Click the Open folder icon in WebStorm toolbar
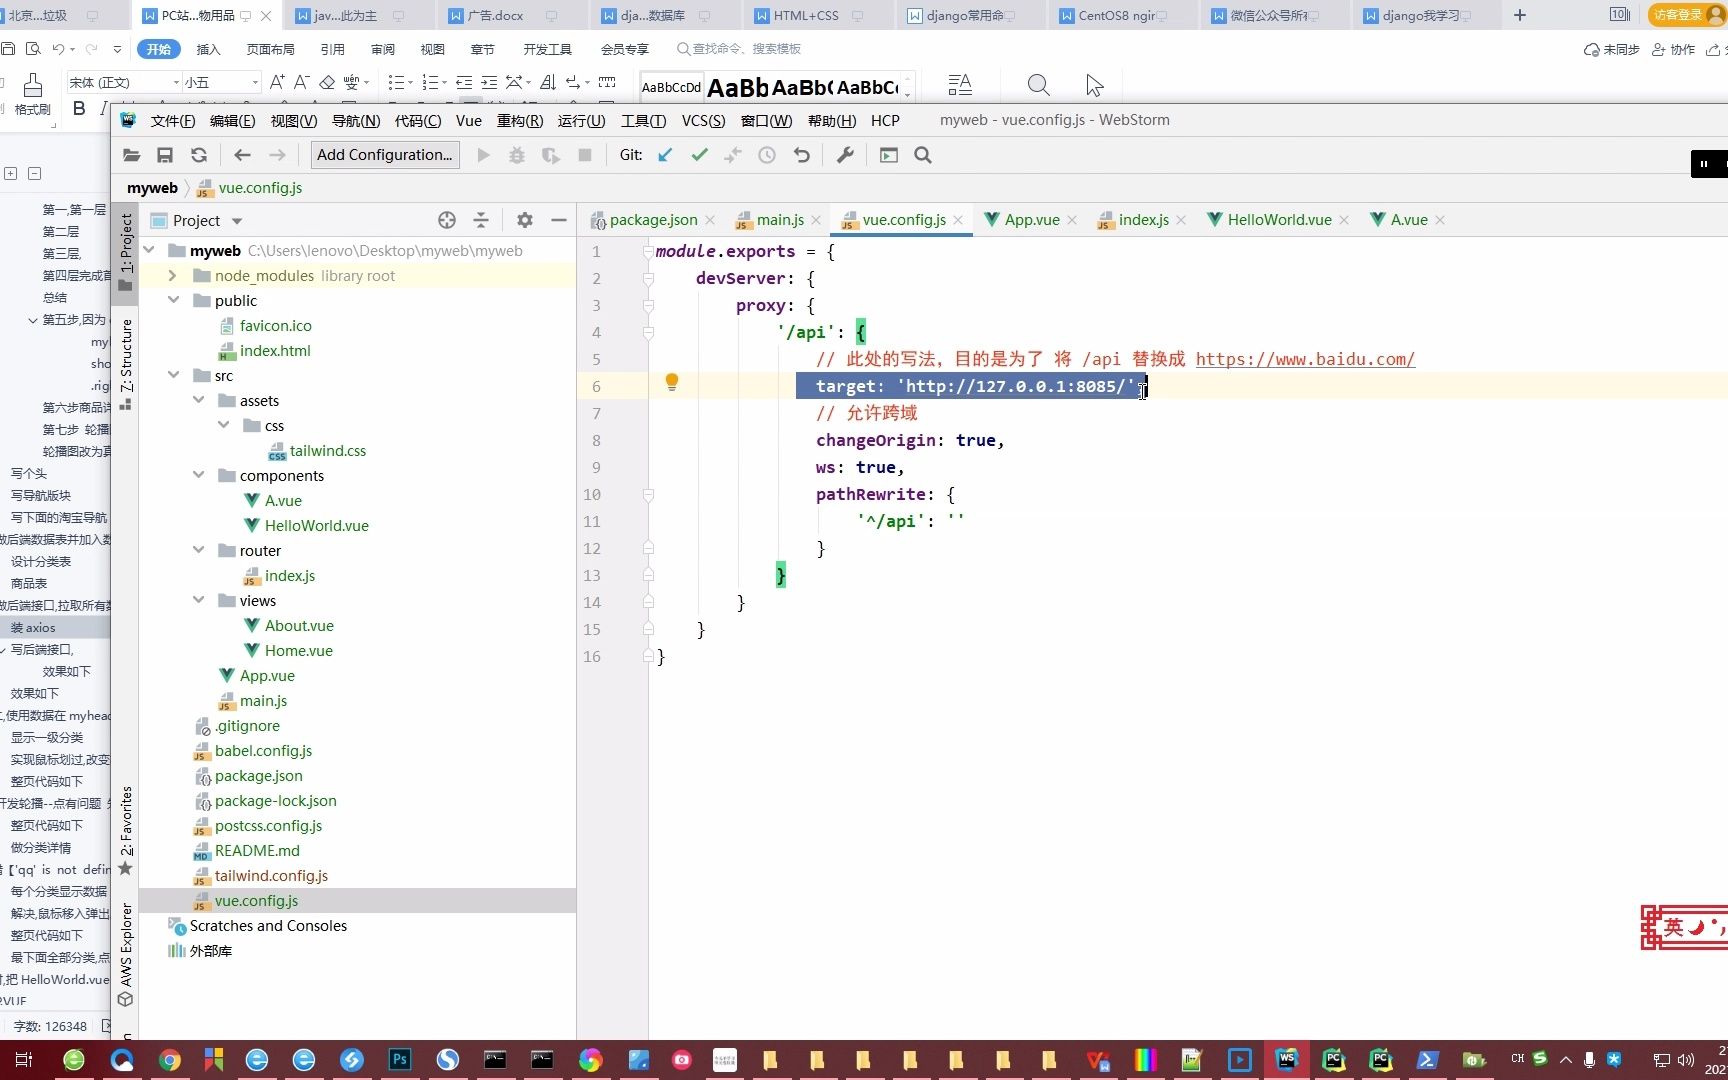This screenshot has height=1080, width=1728. (x=131, y=155)
